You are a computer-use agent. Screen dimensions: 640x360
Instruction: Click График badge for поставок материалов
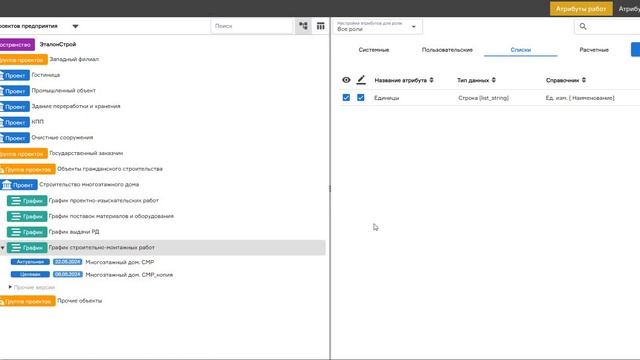pos(27,216)
